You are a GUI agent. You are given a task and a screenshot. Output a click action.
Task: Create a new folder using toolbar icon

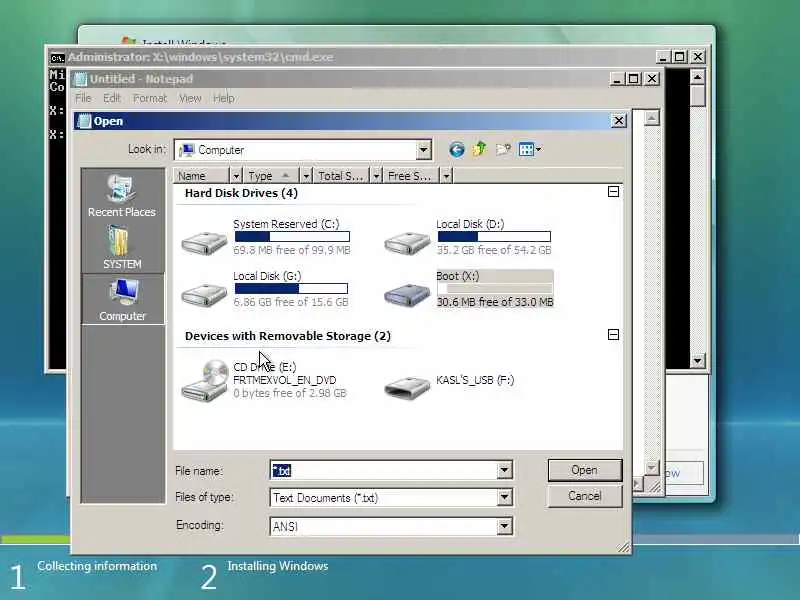tap(503, 149)
